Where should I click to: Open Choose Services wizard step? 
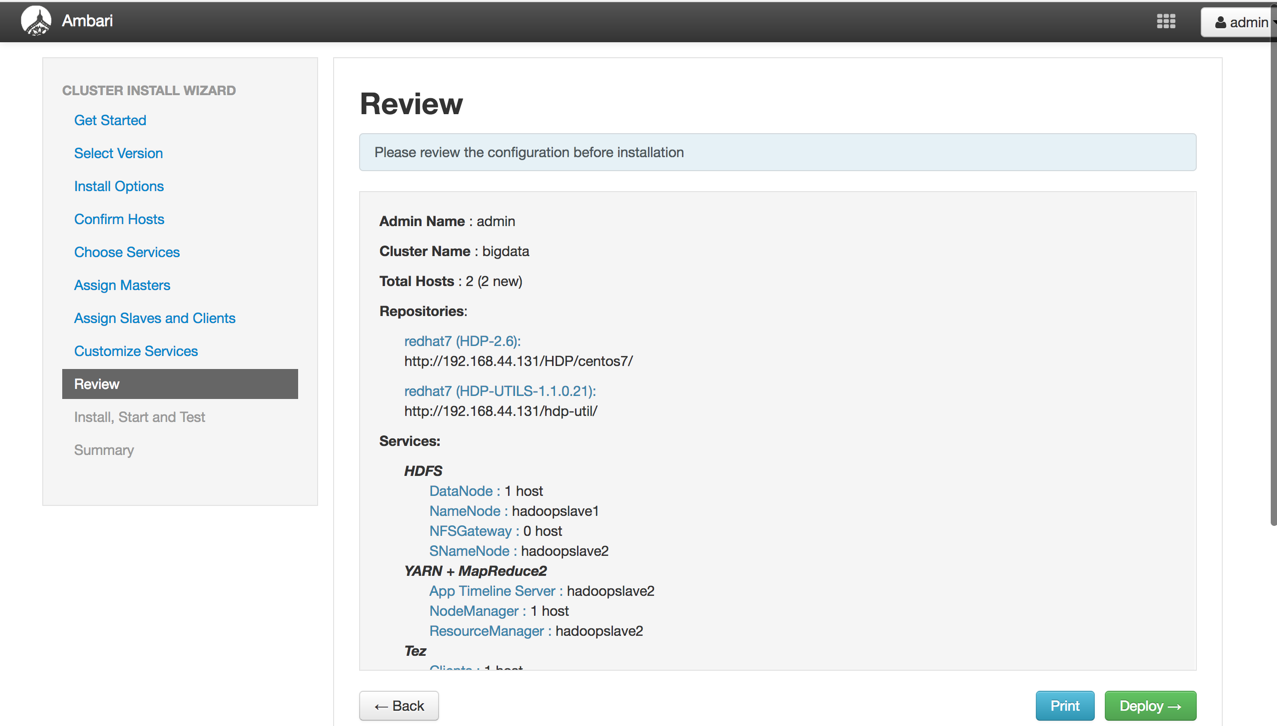127,252
